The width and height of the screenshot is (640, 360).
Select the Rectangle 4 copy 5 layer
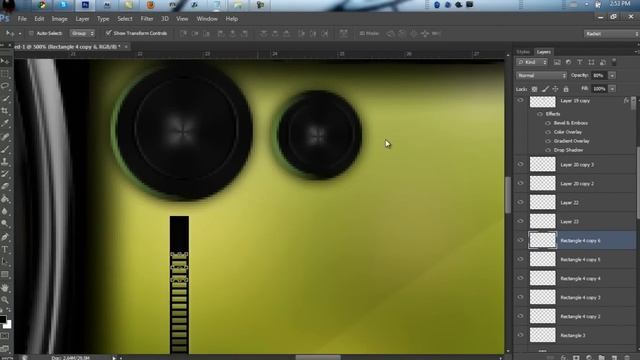point(576,259)
